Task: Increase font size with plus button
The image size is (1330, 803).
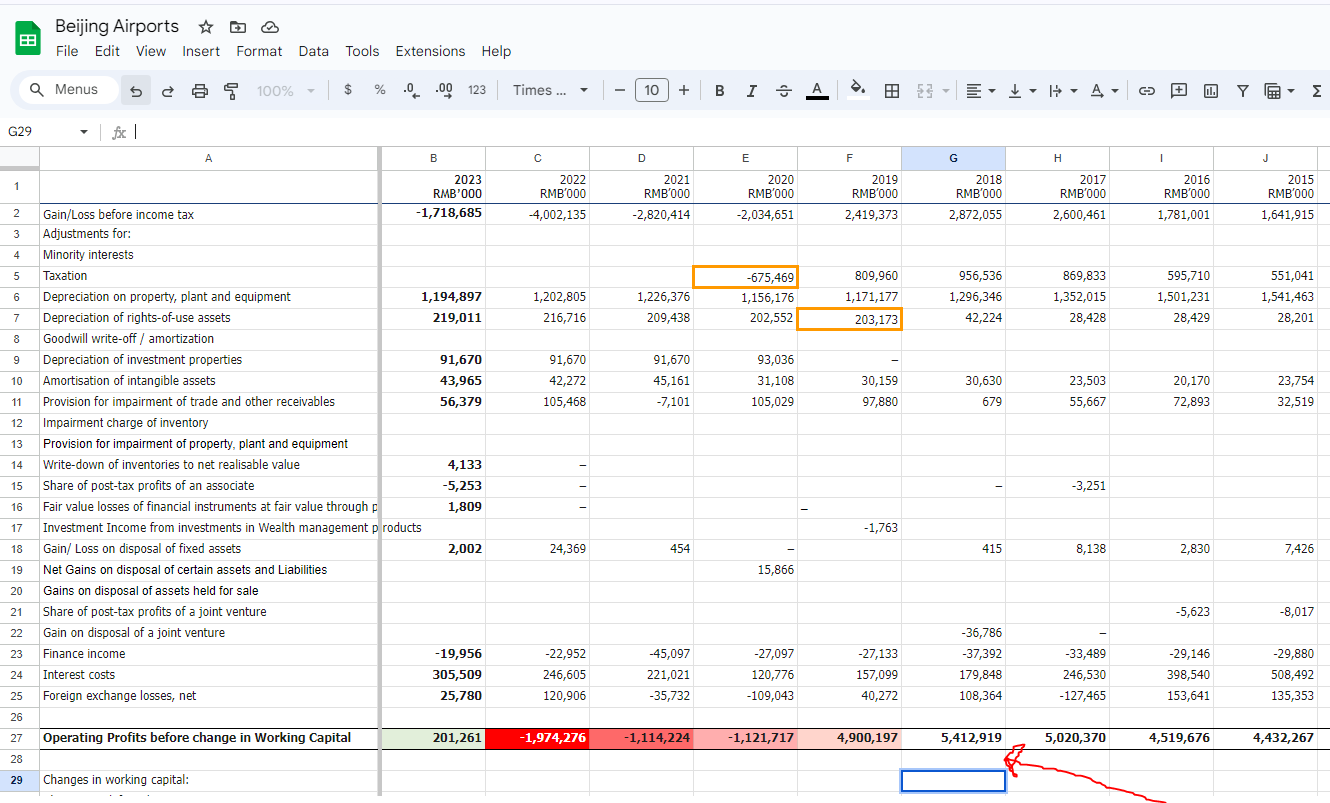Action: (684, 90)
